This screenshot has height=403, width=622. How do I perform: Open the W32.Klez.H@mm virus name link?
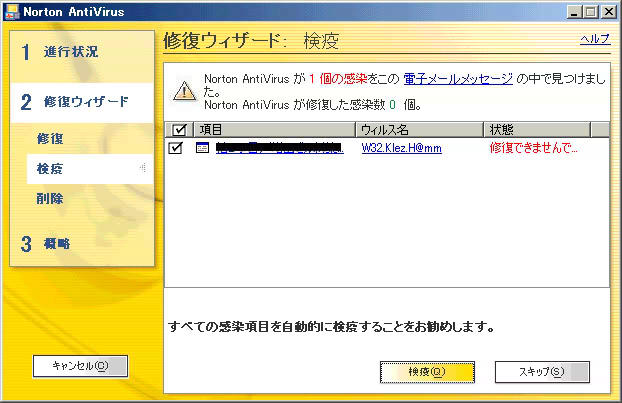point(401,148)
